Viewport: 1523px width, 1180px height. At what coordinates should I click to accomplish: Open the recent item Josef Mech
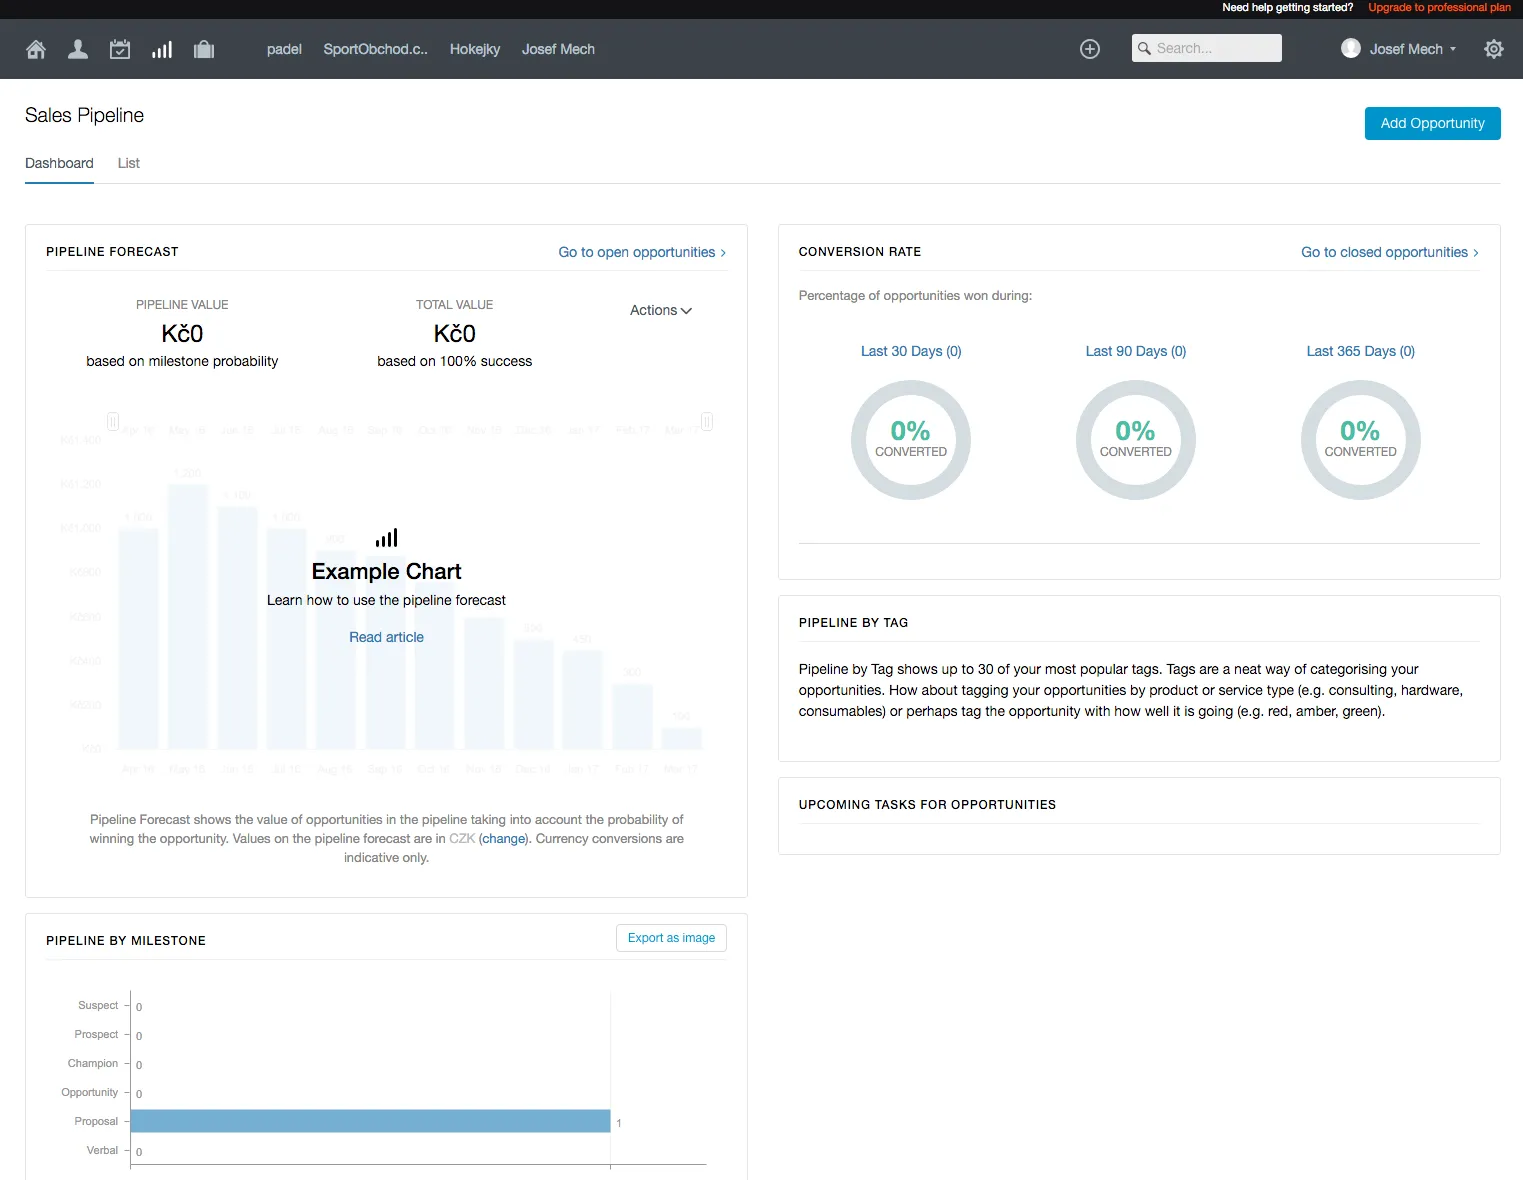pyautogui.click(x=558, y=49)
